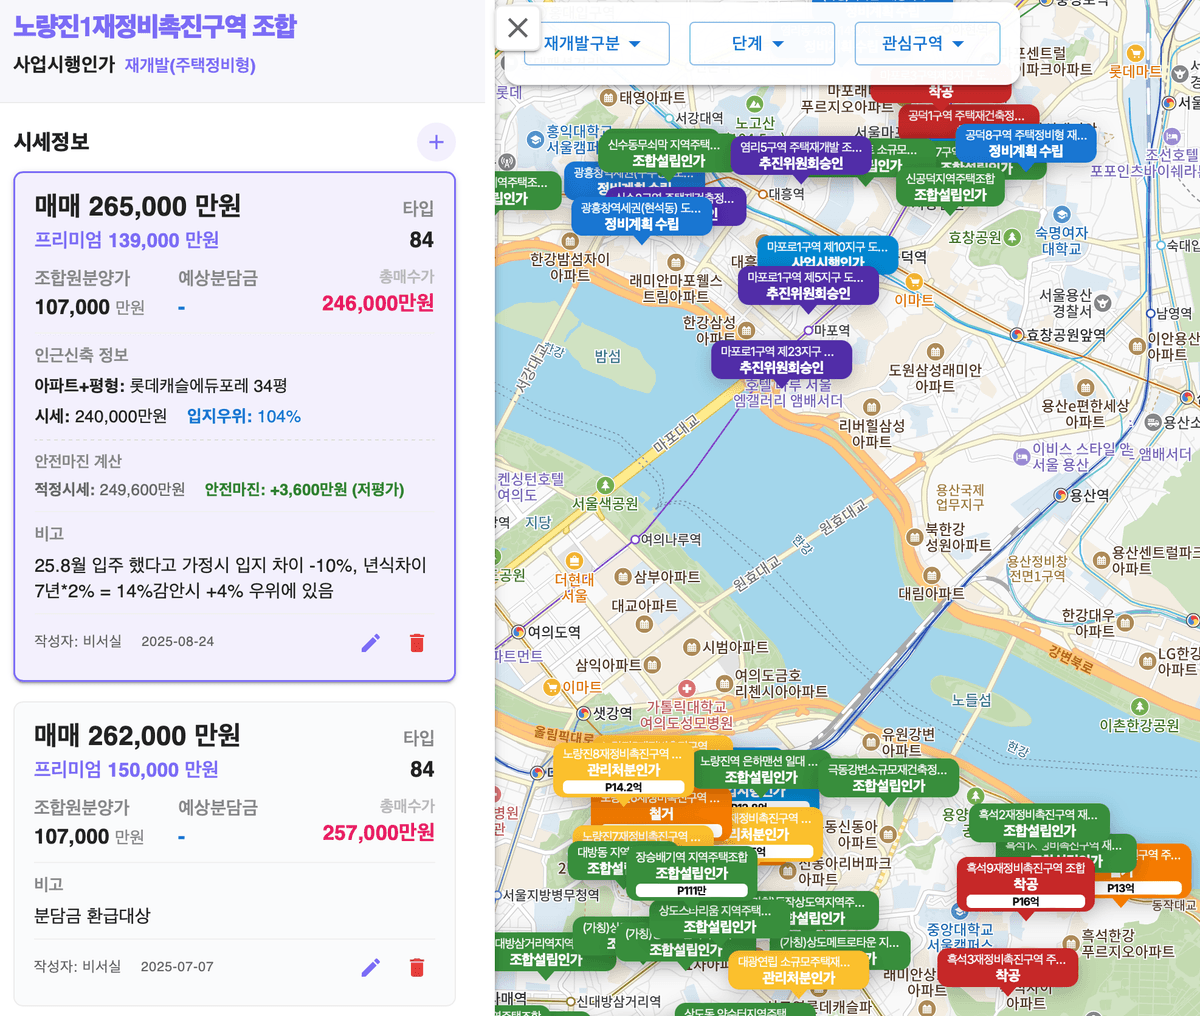Screen dimensions: 1200x1016
Task: Click the 용산역 station marker icon
Action: pos(1060,496)
